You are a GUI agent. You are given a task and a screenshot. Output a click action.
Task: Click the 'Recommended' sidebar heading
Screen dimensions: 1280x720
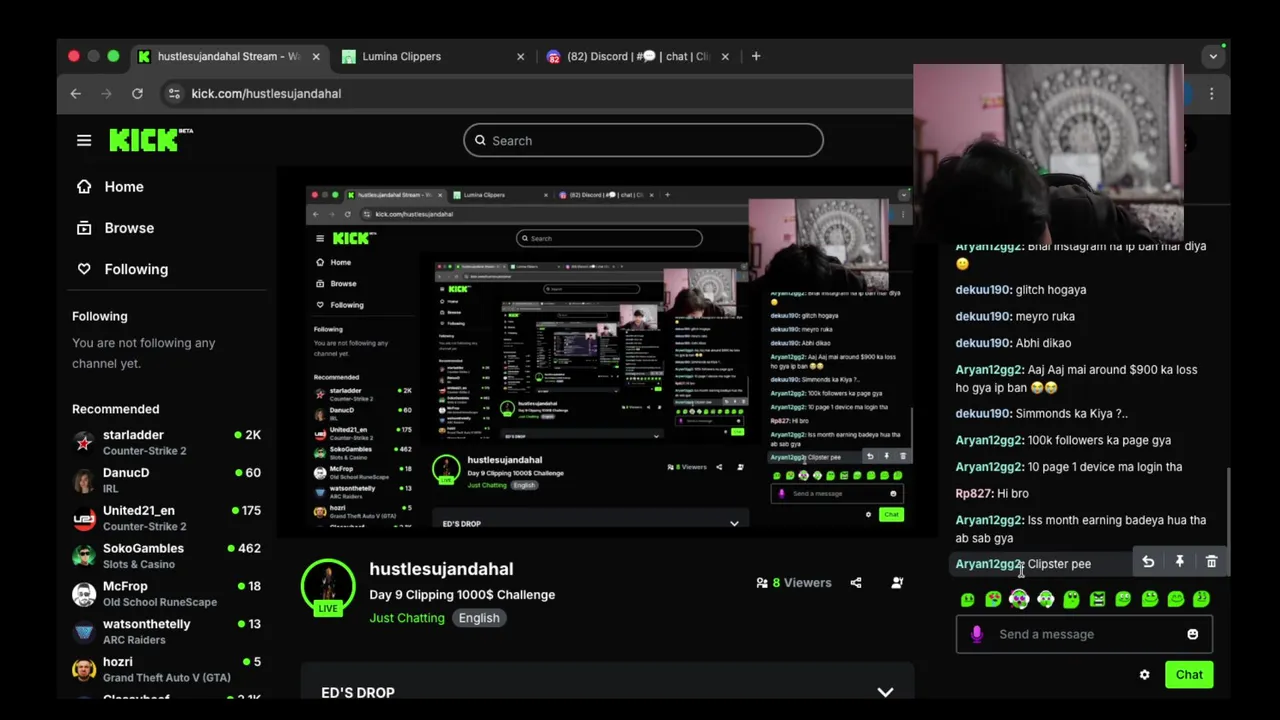pyautogui.click(x=116, y=409)
